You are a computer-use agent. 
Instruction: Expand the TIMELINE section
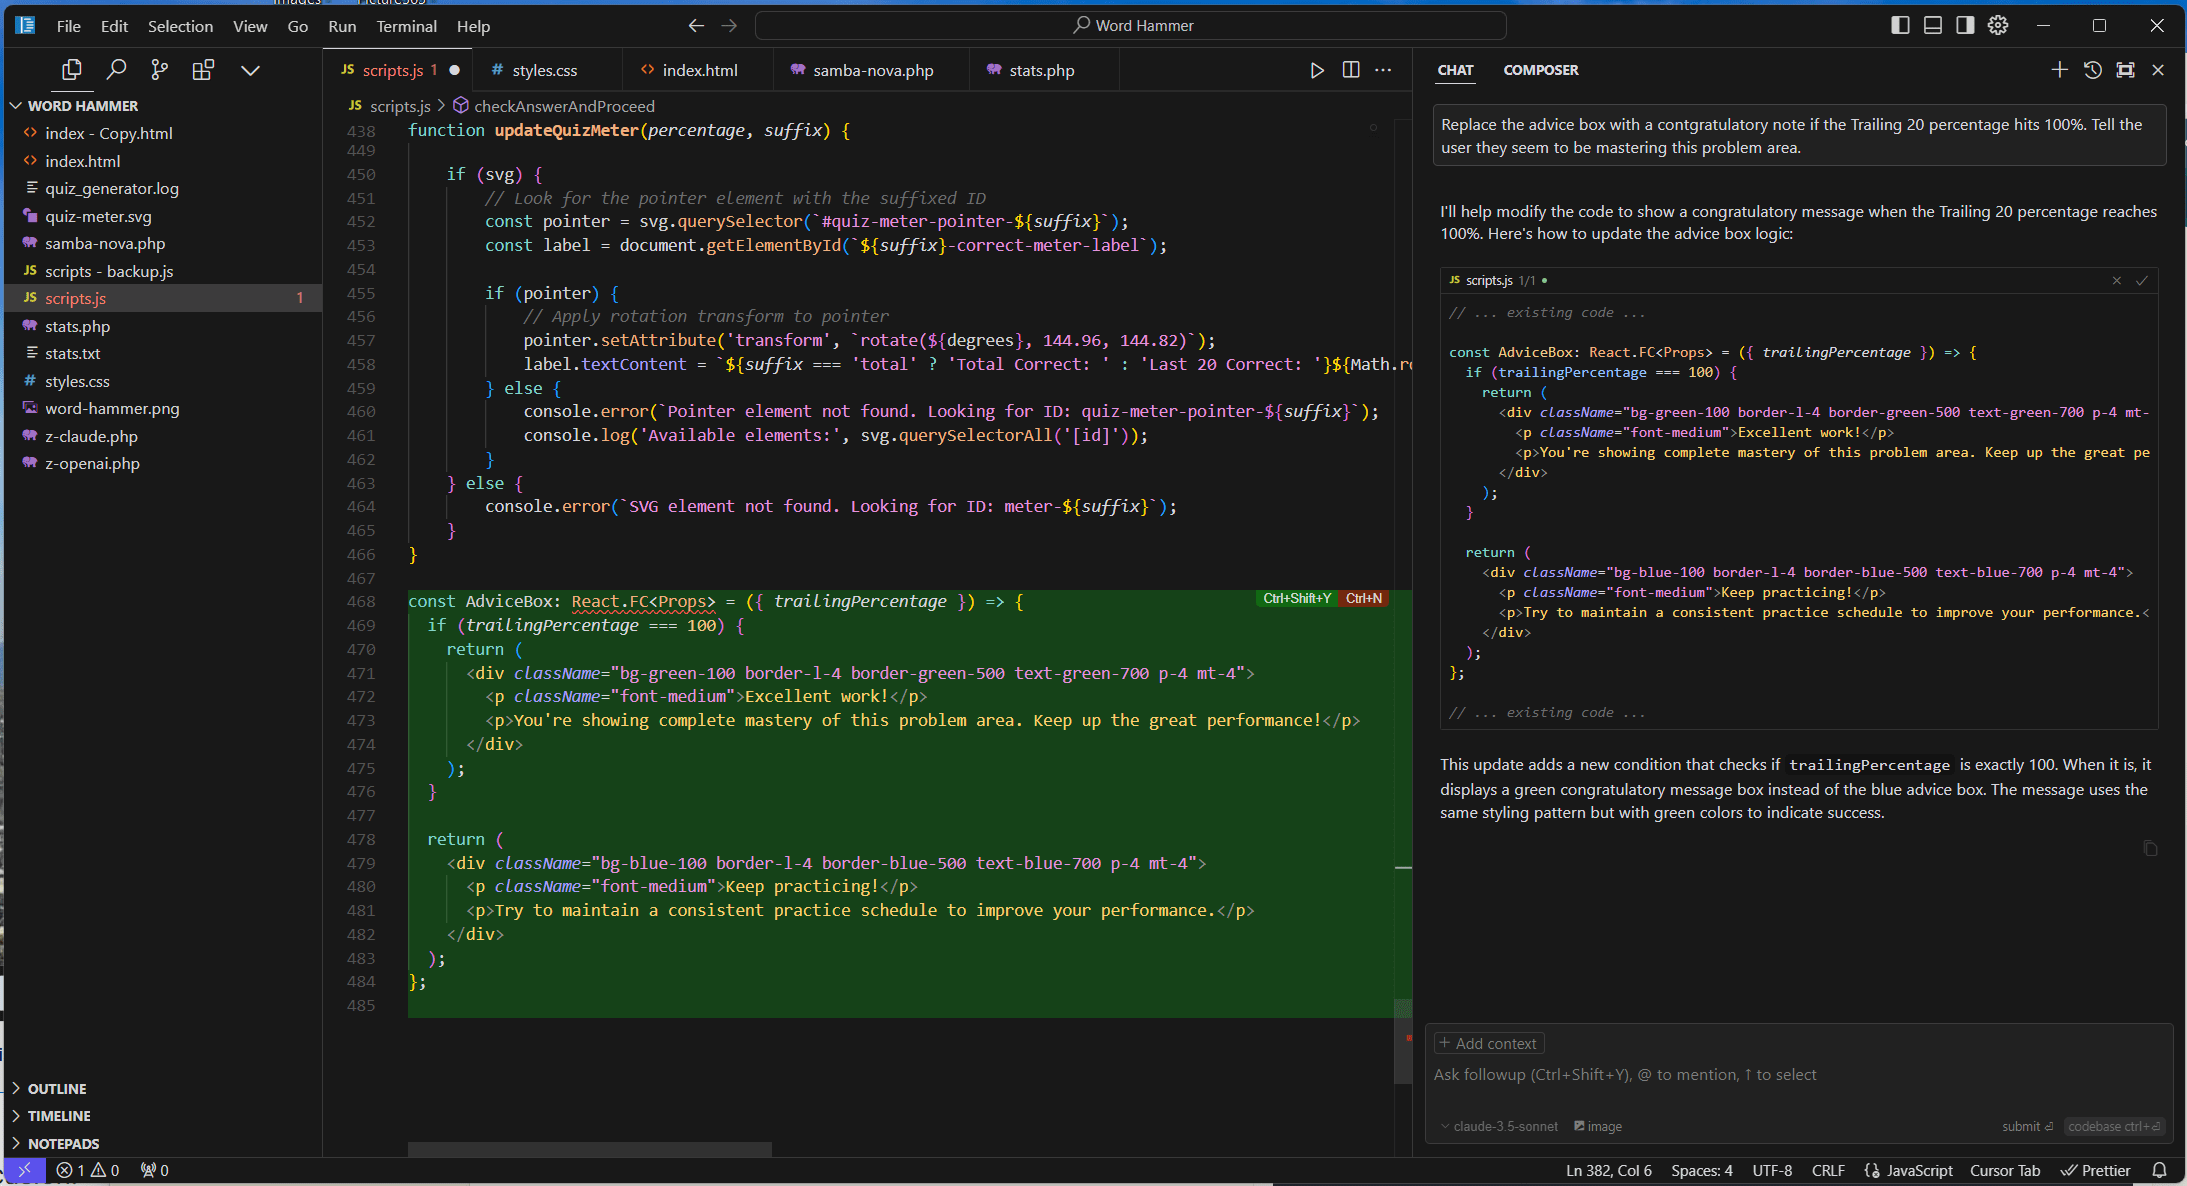[60, 1115]
